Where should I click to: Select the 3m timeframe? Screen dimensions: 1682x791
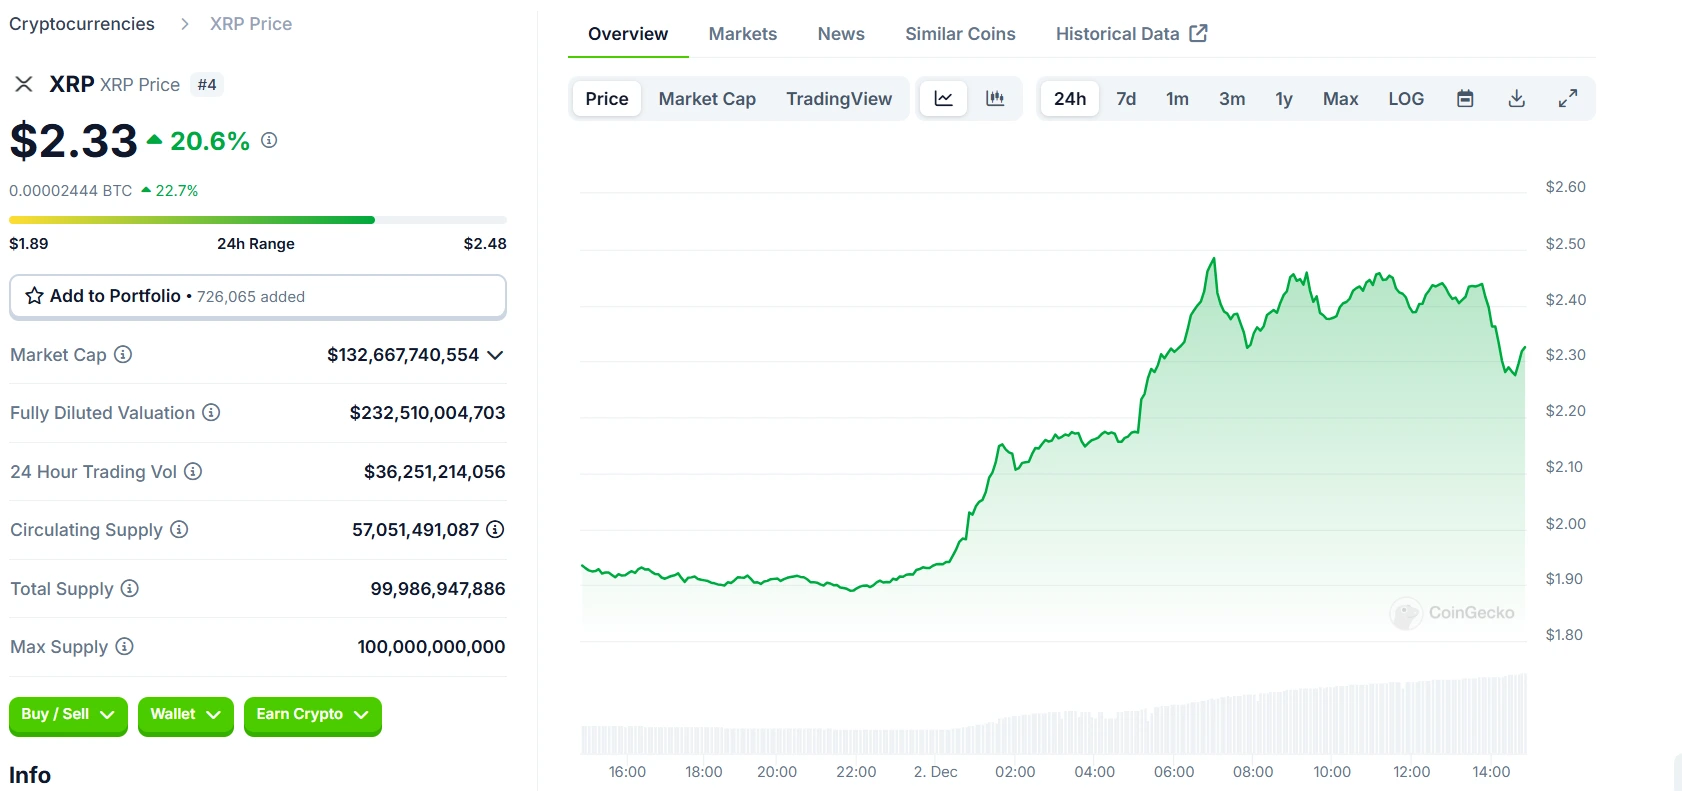(x=1232, y=98)
